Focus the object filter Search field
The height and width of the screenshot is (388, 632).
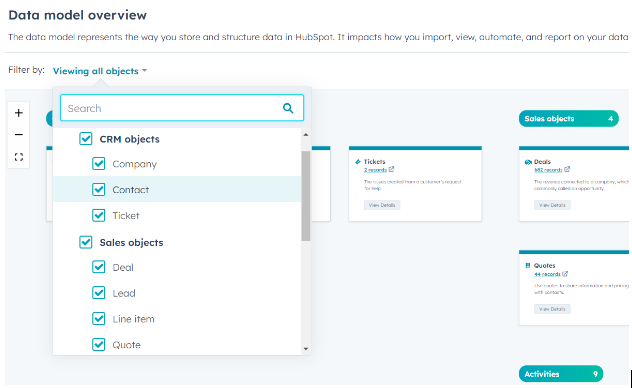(x=182, y=108)
